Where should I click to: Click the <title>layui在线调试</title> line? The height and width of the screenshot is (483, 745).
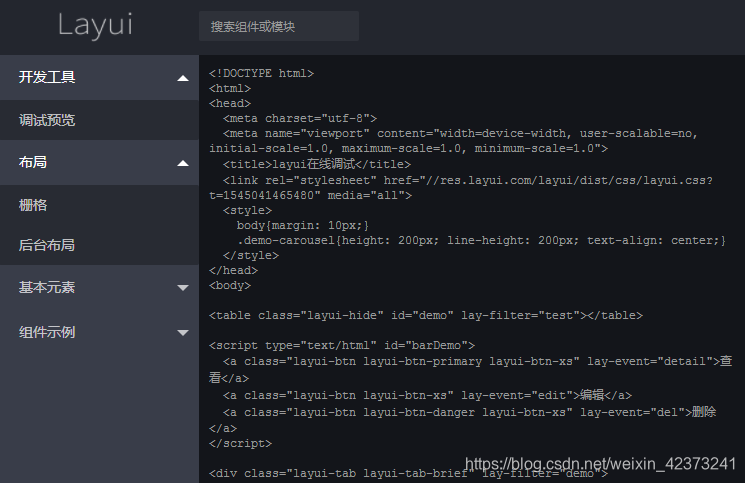(317, 164)
